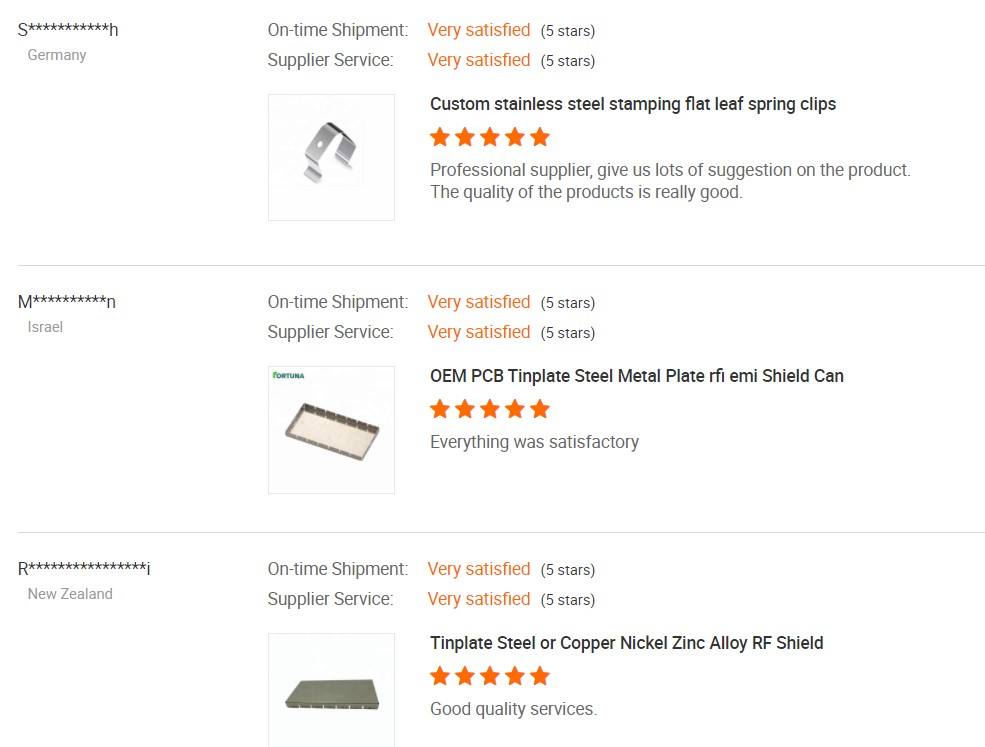Click the 'Everything was satisfactory' review text
Viewport: 985px width, 747px height.
coord(534,442)
